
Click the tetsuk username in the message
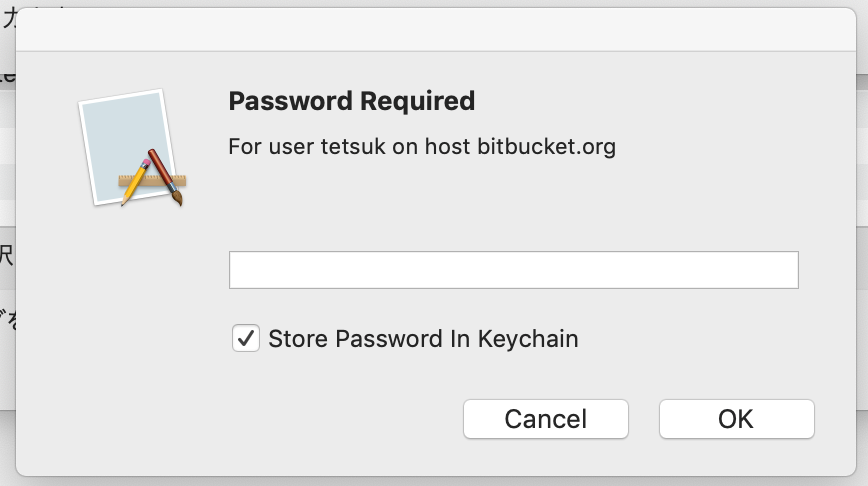[x=353, y=147]
